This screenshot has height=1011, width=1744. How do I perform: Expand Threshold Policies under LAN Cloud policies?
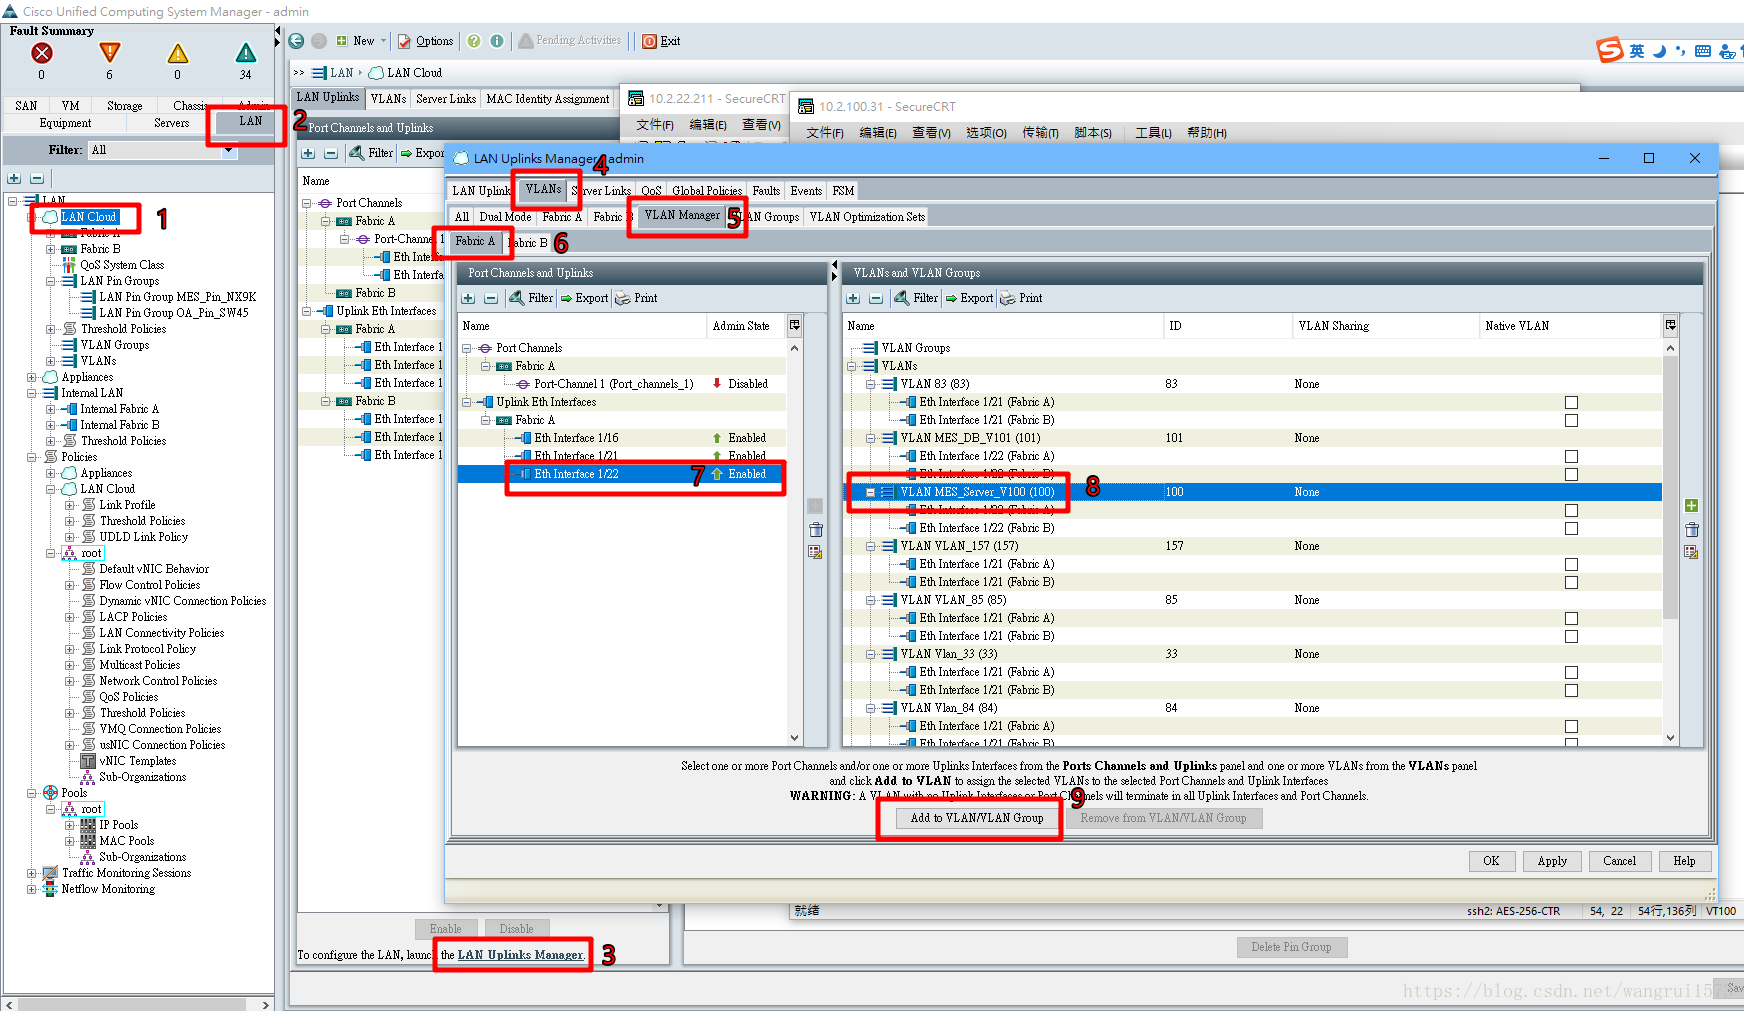pyautogui.click(x=70, y=521)
